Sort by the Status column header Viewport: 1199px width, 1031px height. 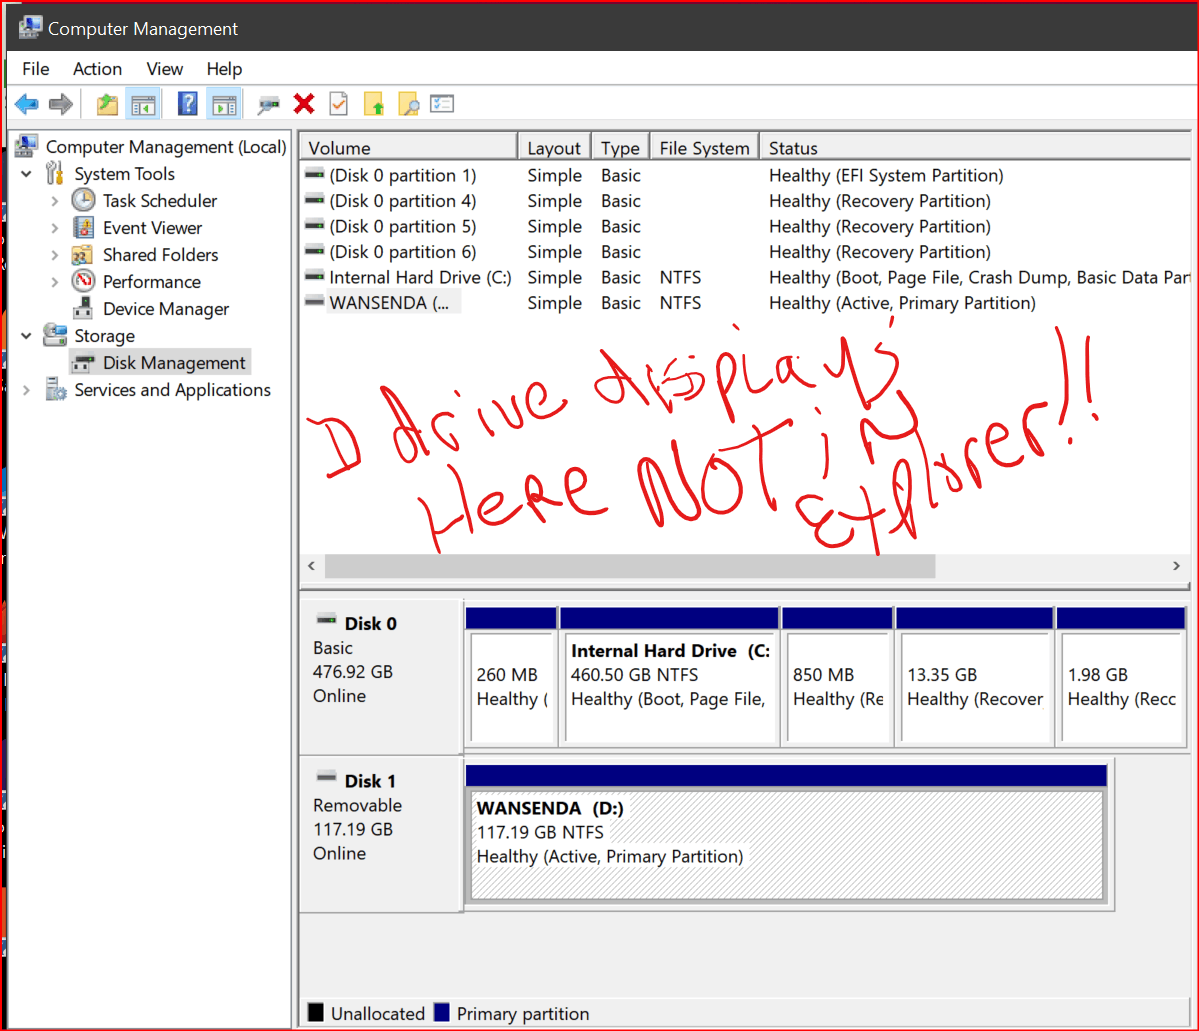click(975, 148)
